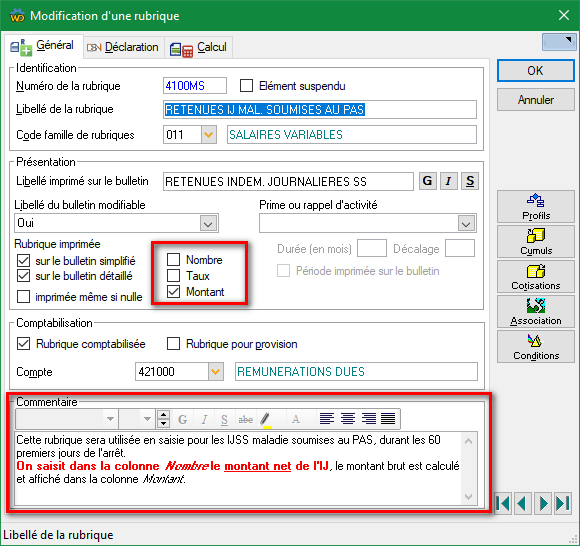Click the REMUNERATIONS DUES account label
Screen dimensions: 580x546
(356, 371)
